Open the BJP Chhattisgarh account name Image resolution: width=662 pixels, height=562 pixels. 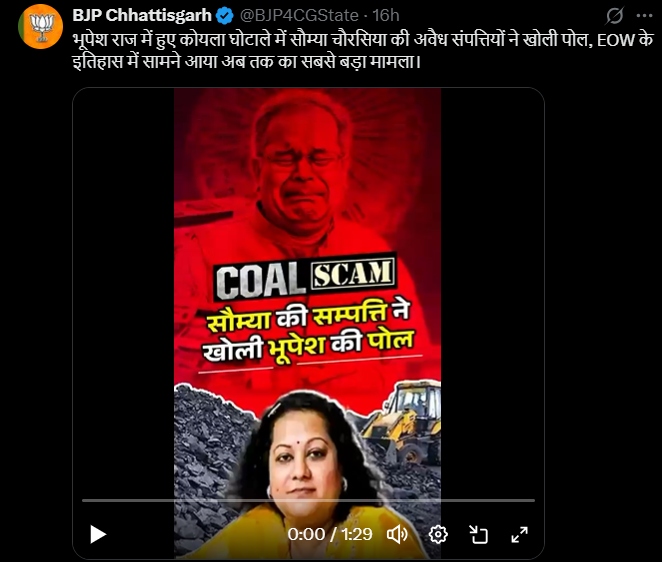click(142, 16)
